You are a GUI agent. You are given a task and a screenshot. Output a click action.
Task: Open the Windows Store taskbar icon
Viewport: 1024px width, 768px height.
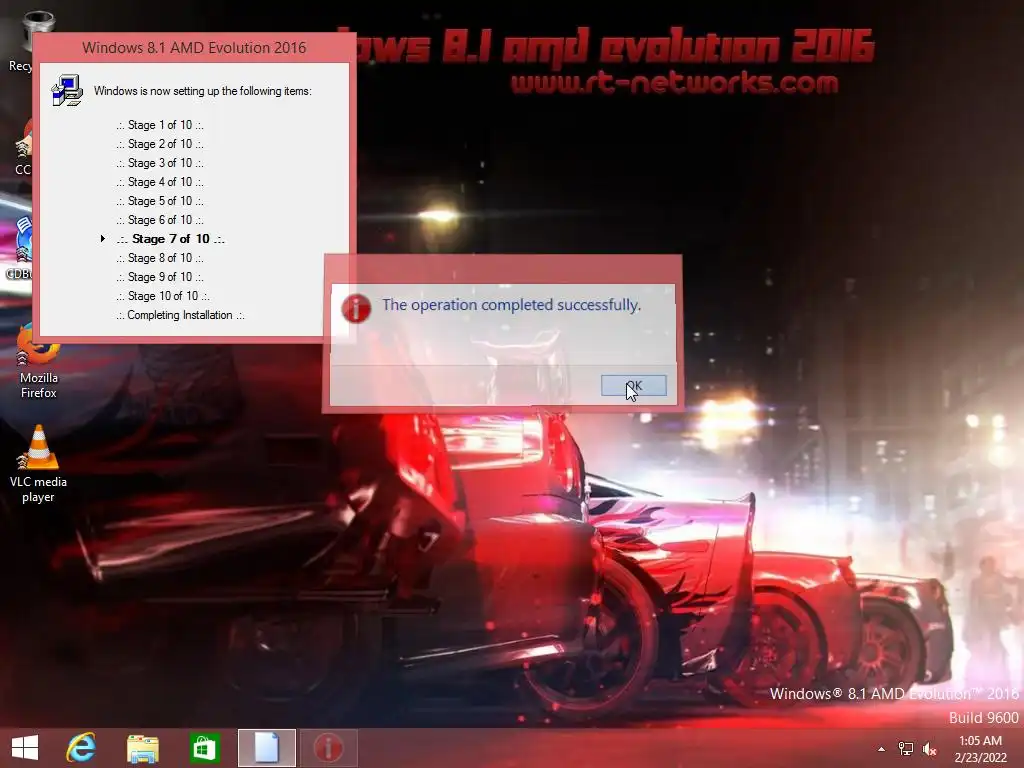coord(204,748)
